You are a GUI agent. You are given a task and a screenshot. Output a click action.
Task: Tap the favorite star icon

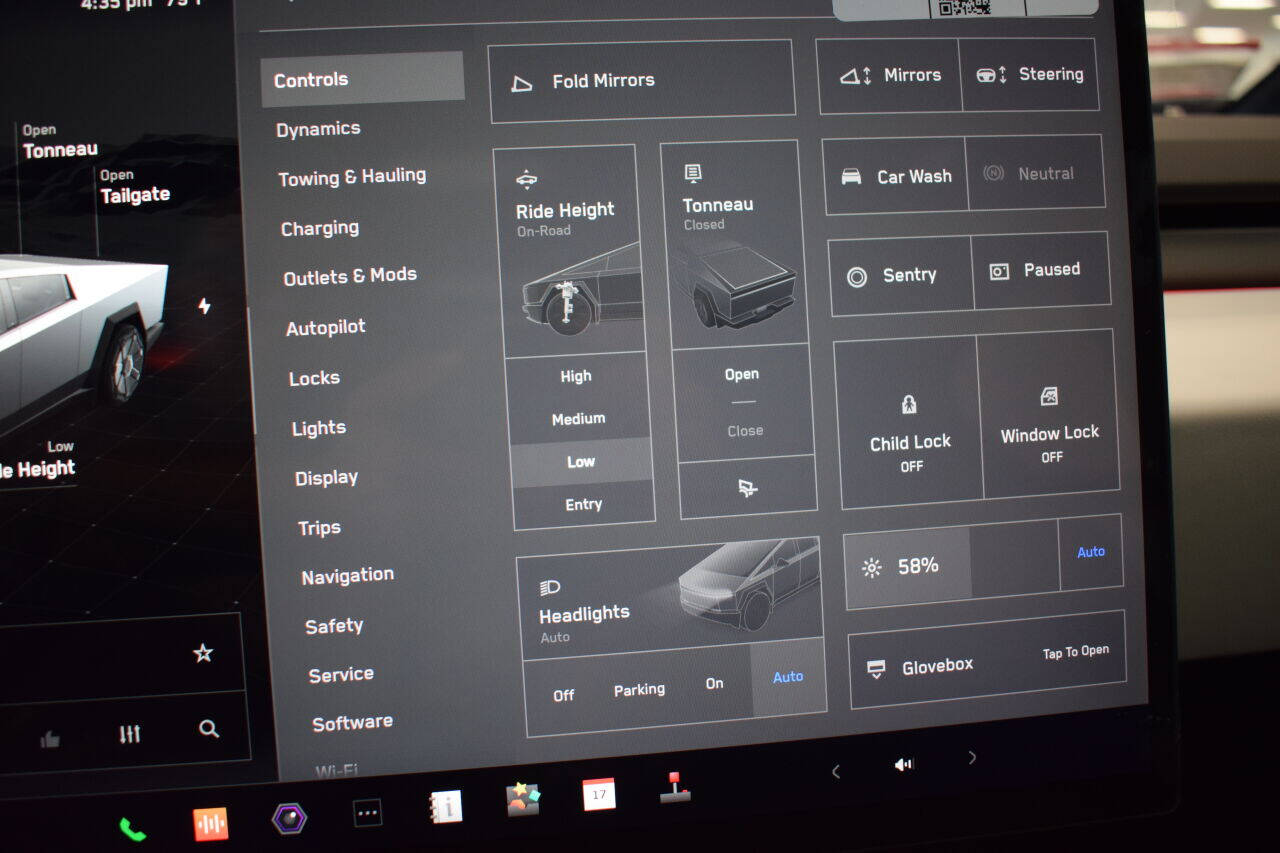click(x=203, y=653)
